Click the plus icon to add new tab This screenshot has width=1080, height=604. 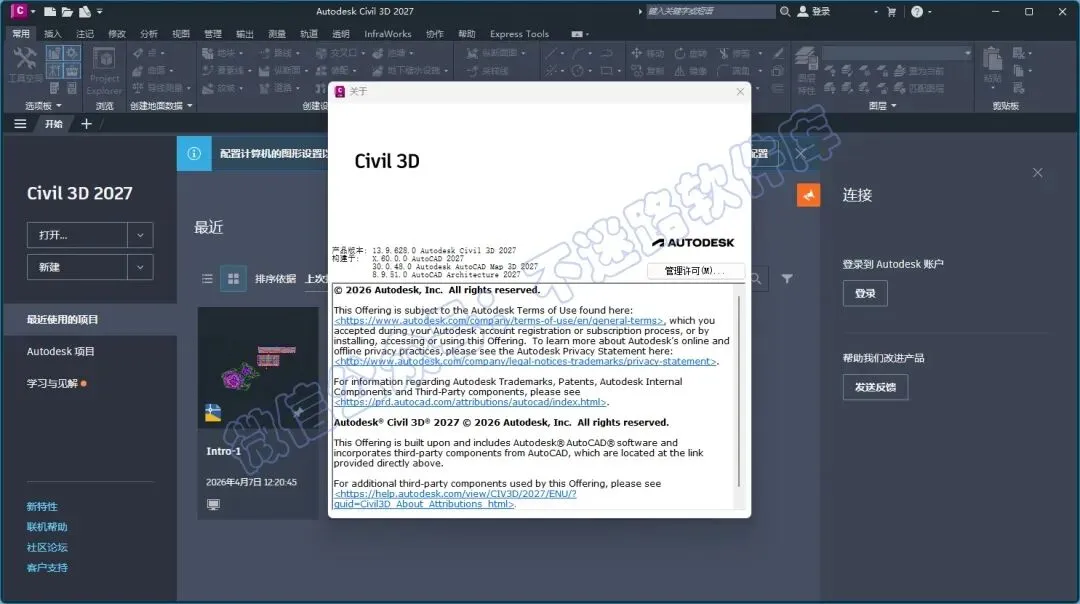(x=86, y=124)
